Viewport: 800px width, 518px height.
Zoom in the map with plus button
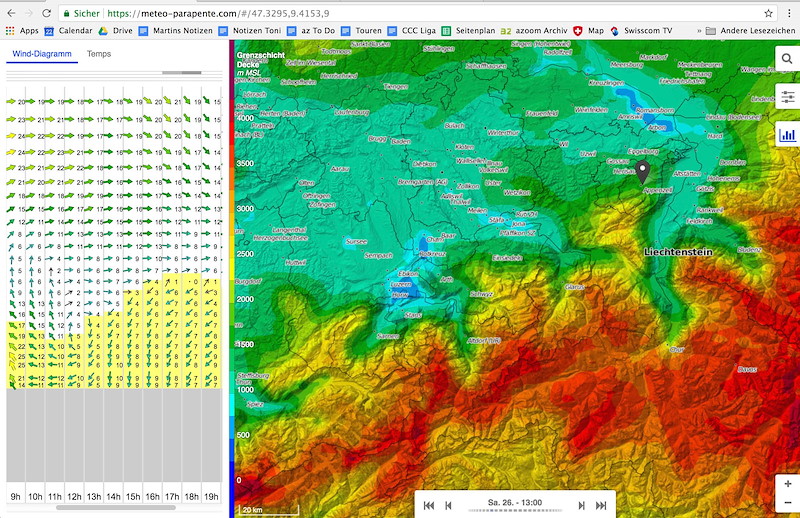pyautogui.click(x=788, y=484)
